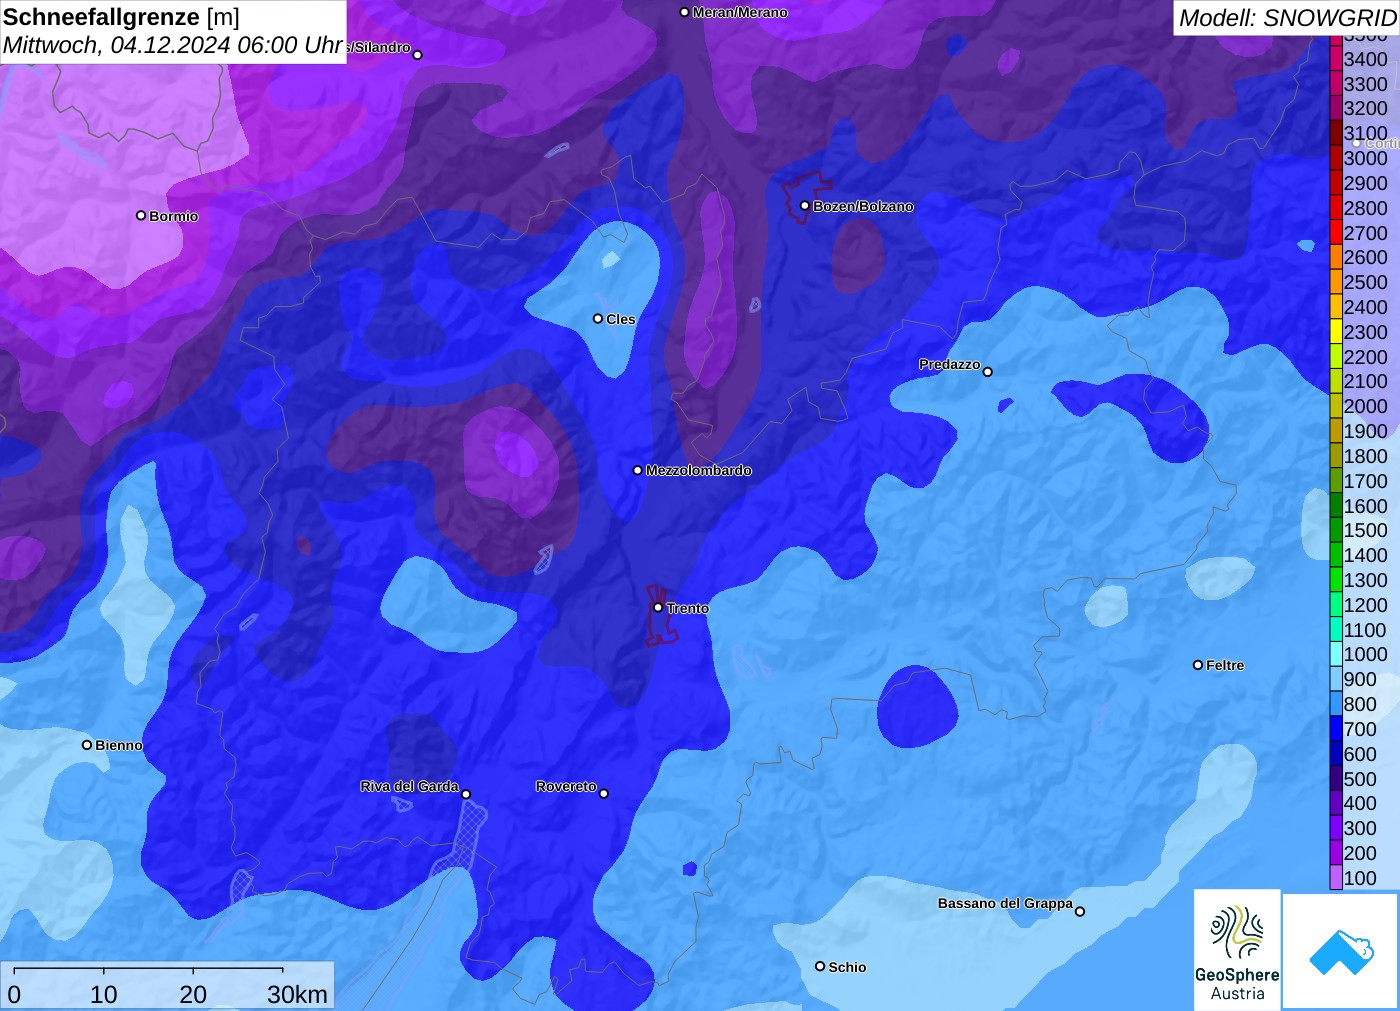Click the Feltre label text
The image size is (1400, 1011).
tap(1225, 665)
